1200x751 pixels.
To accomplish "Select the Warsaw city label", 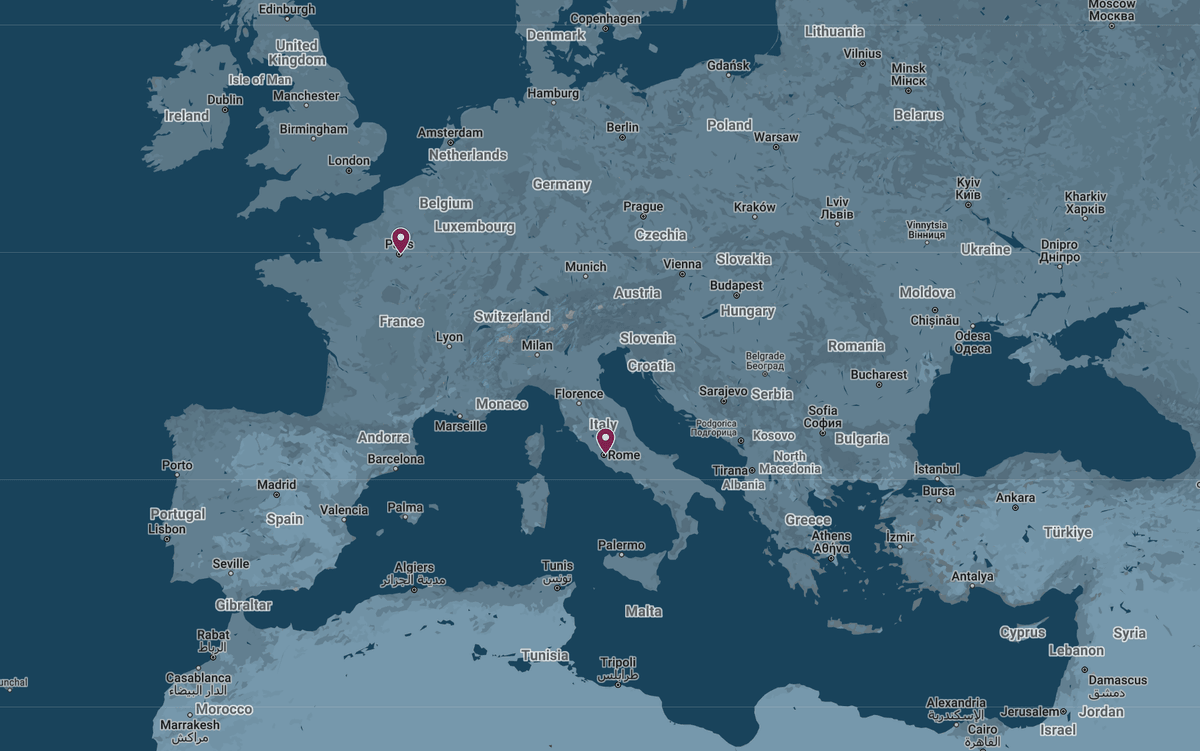I will point(776,137).
